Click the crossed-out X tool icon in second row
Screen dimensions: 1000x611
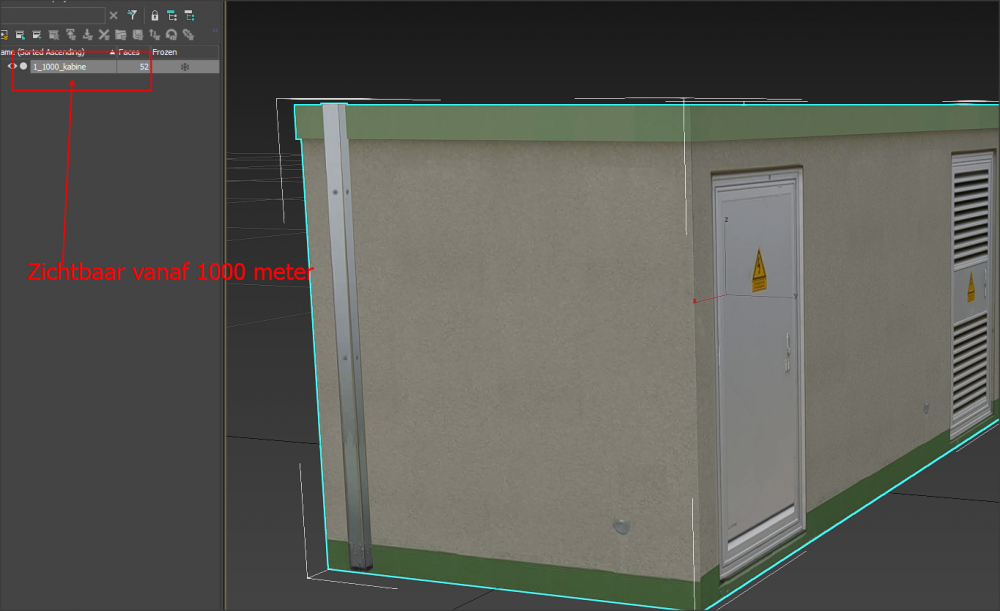[104, 34]
